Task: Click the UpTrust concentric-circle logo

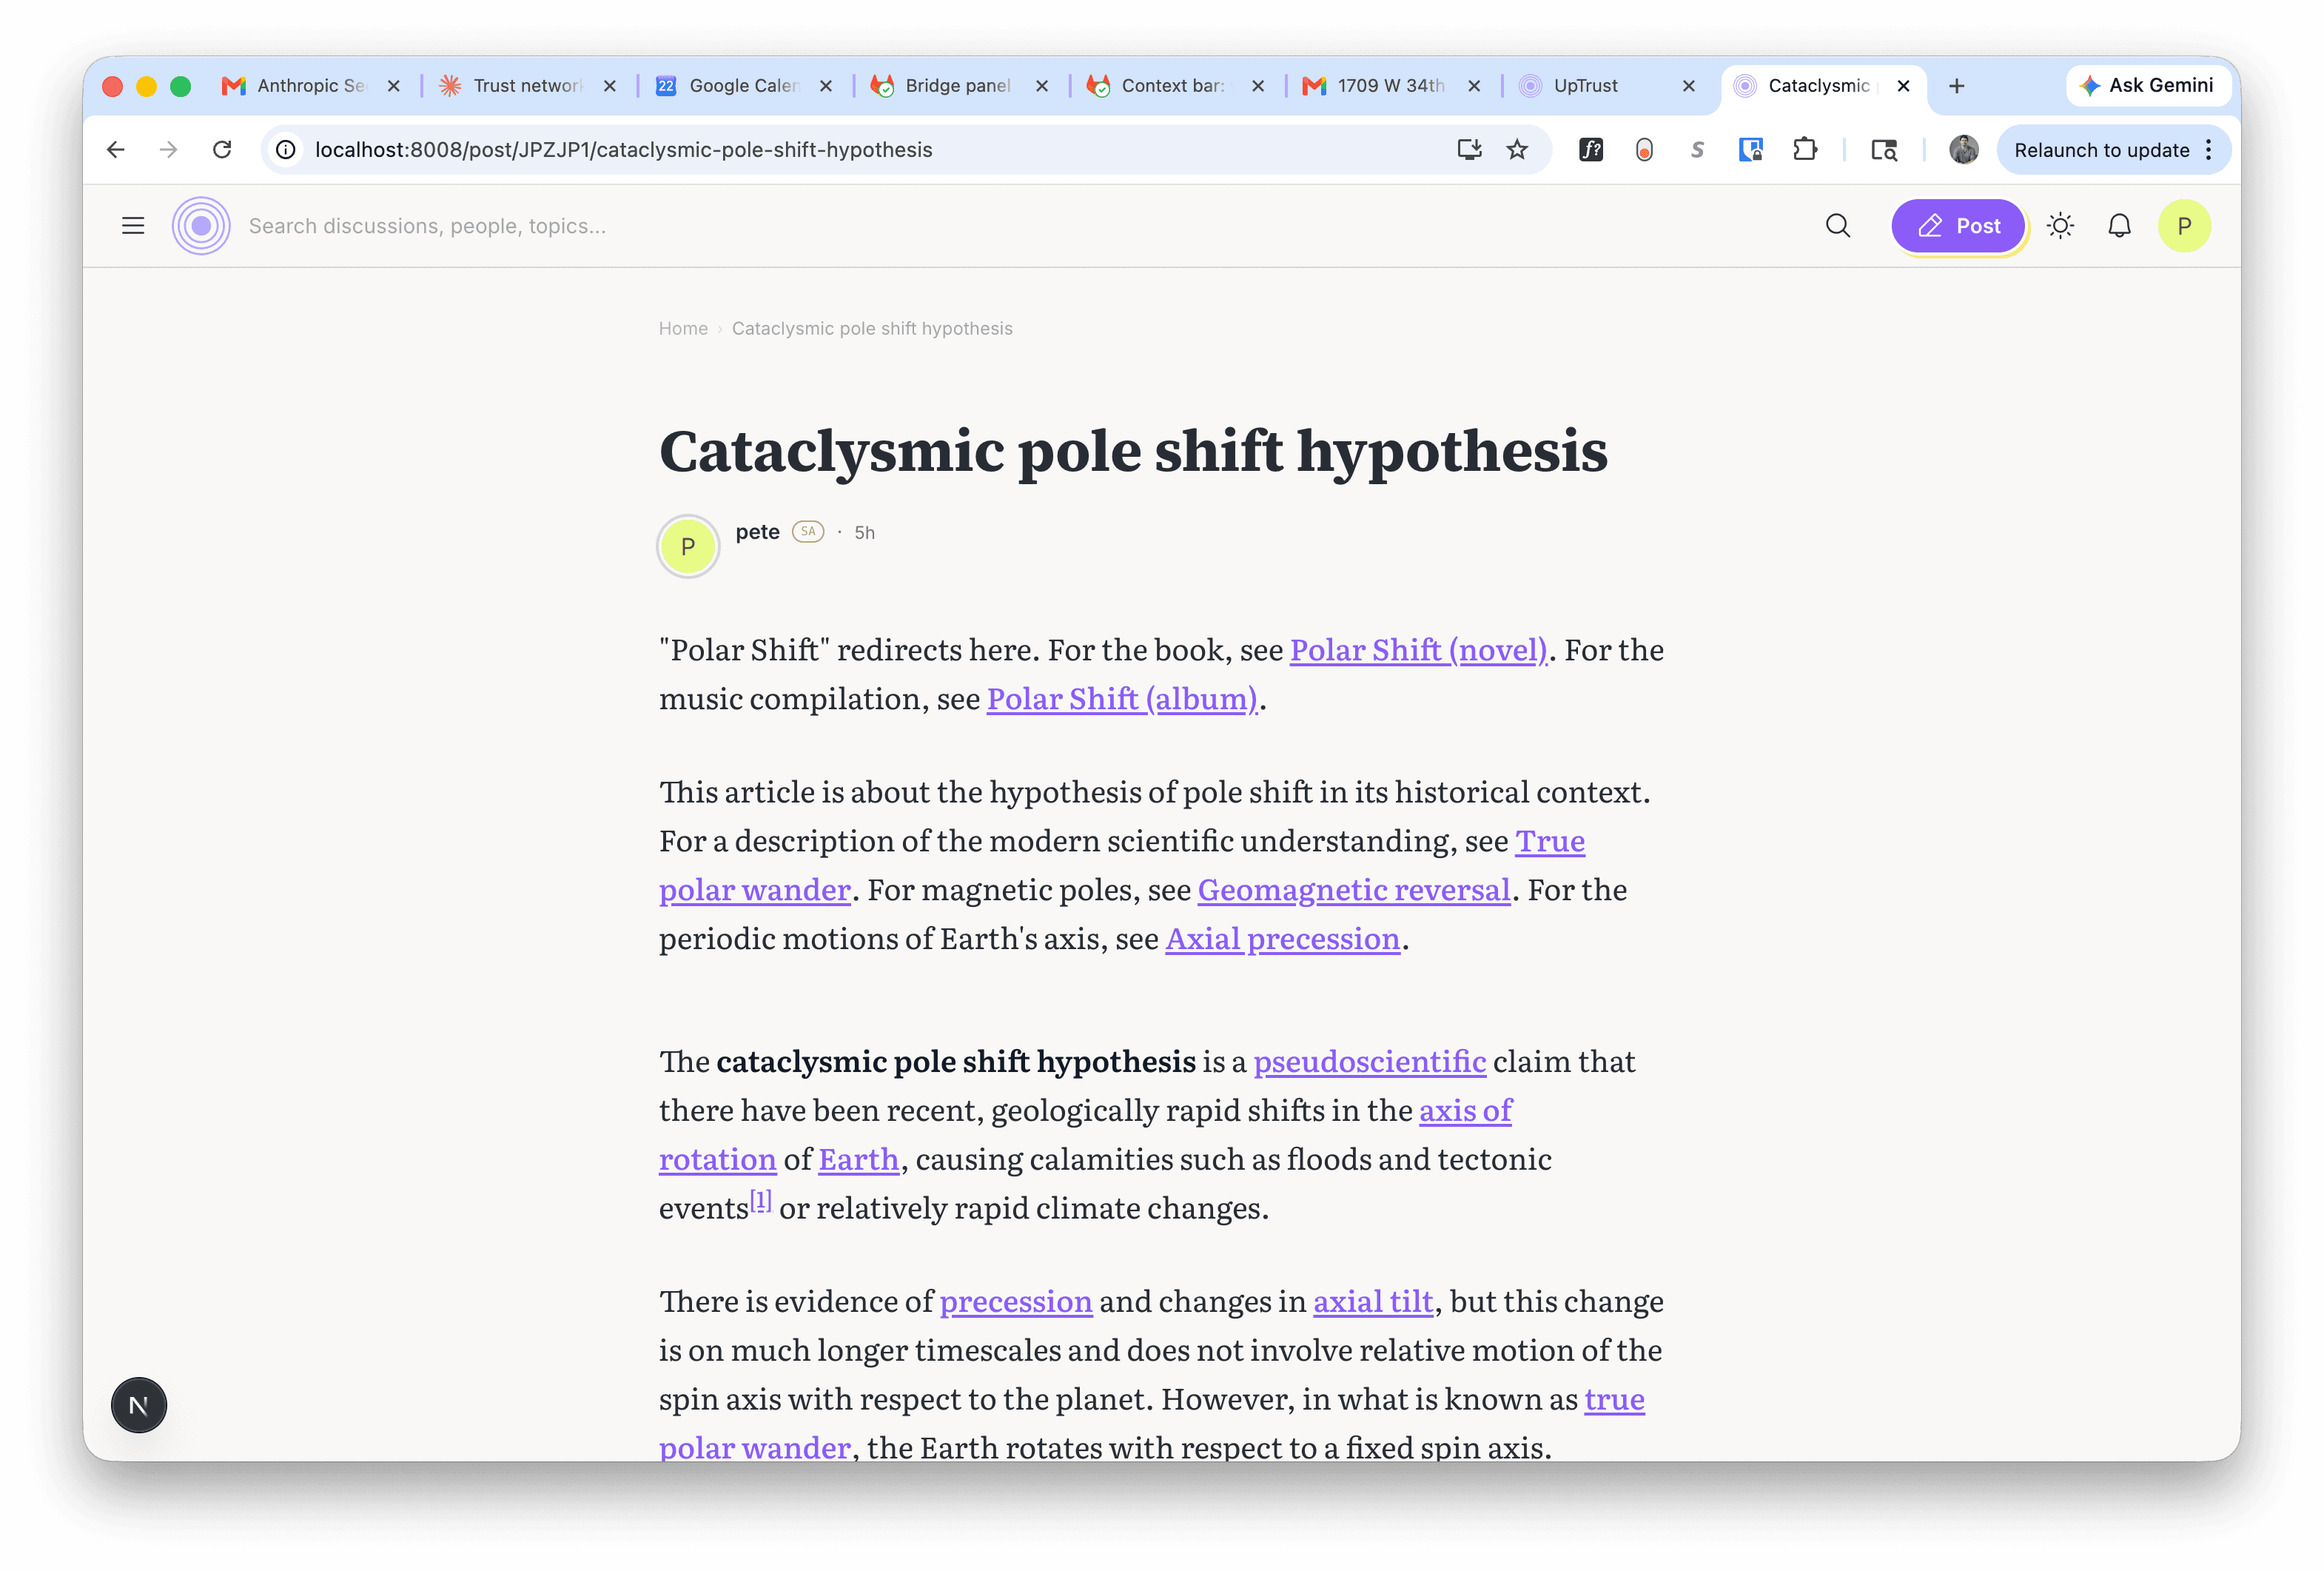Action: [x=201, y=226]
